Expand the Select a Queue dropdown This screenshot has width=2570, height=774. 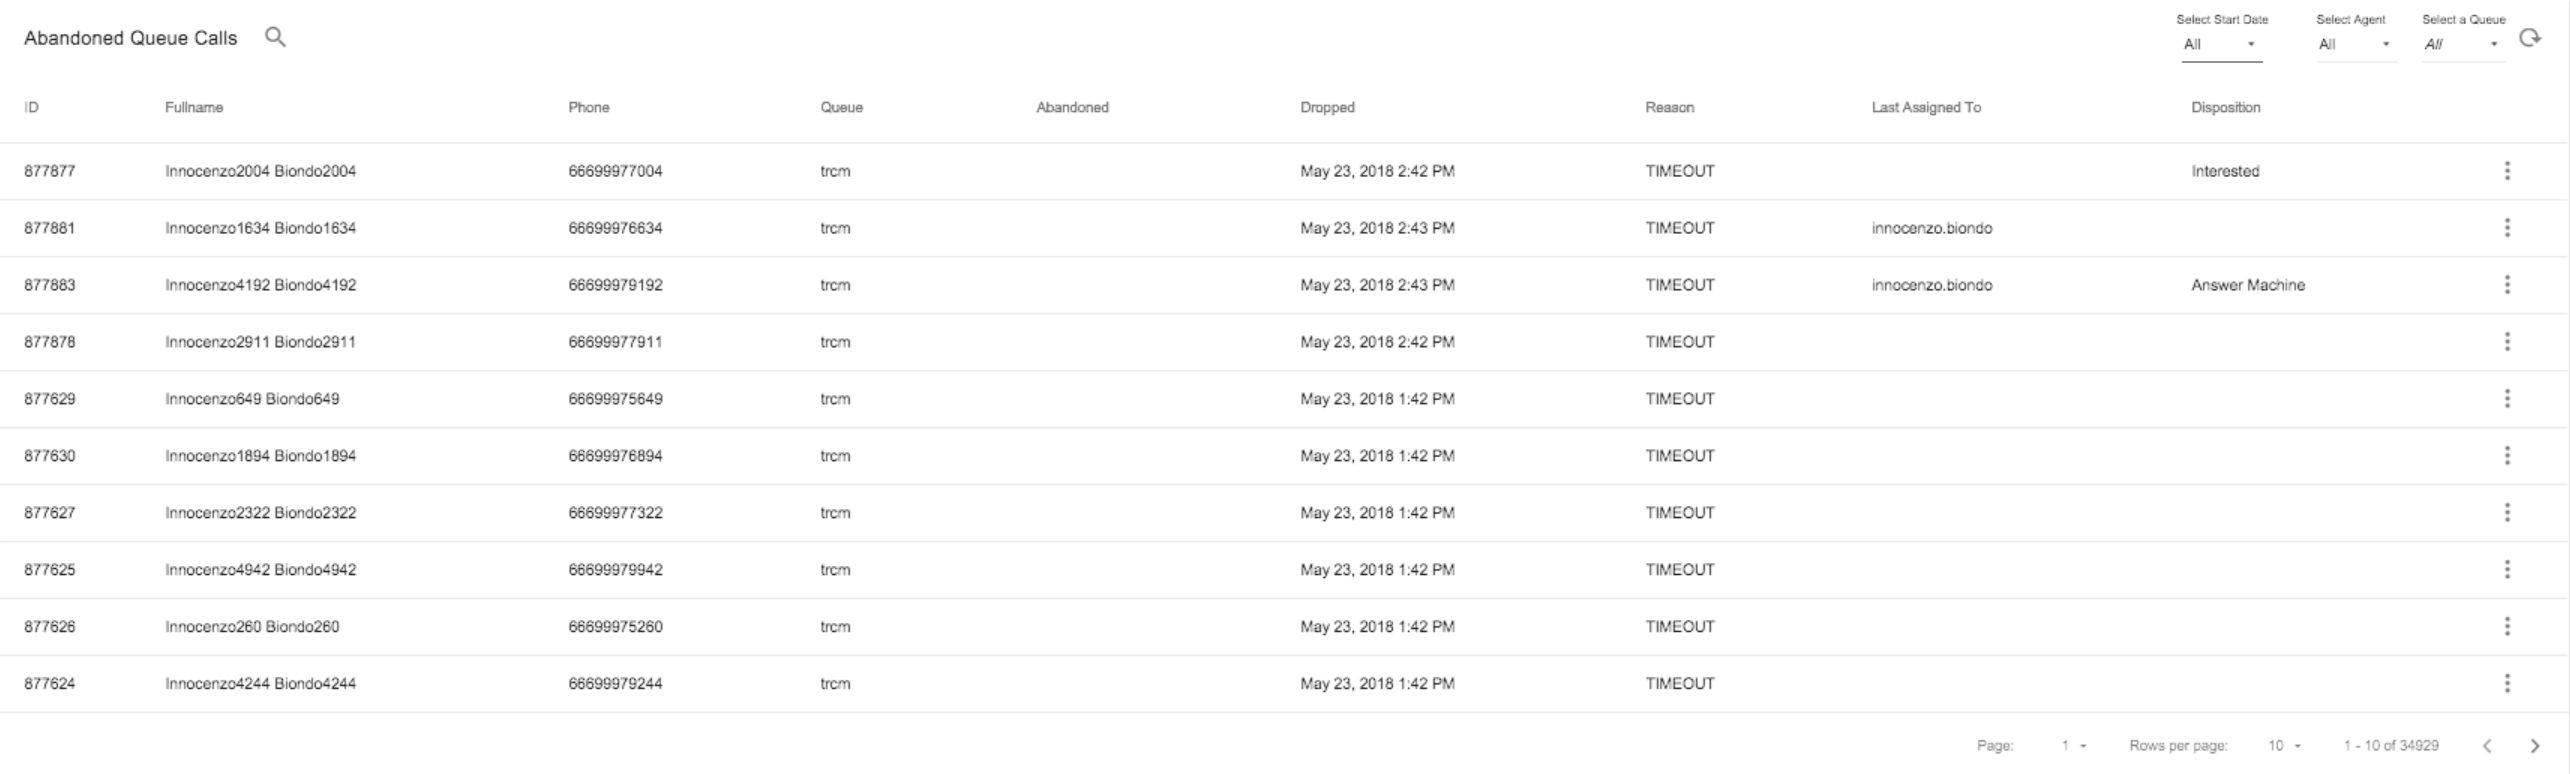pos(2463,45)
